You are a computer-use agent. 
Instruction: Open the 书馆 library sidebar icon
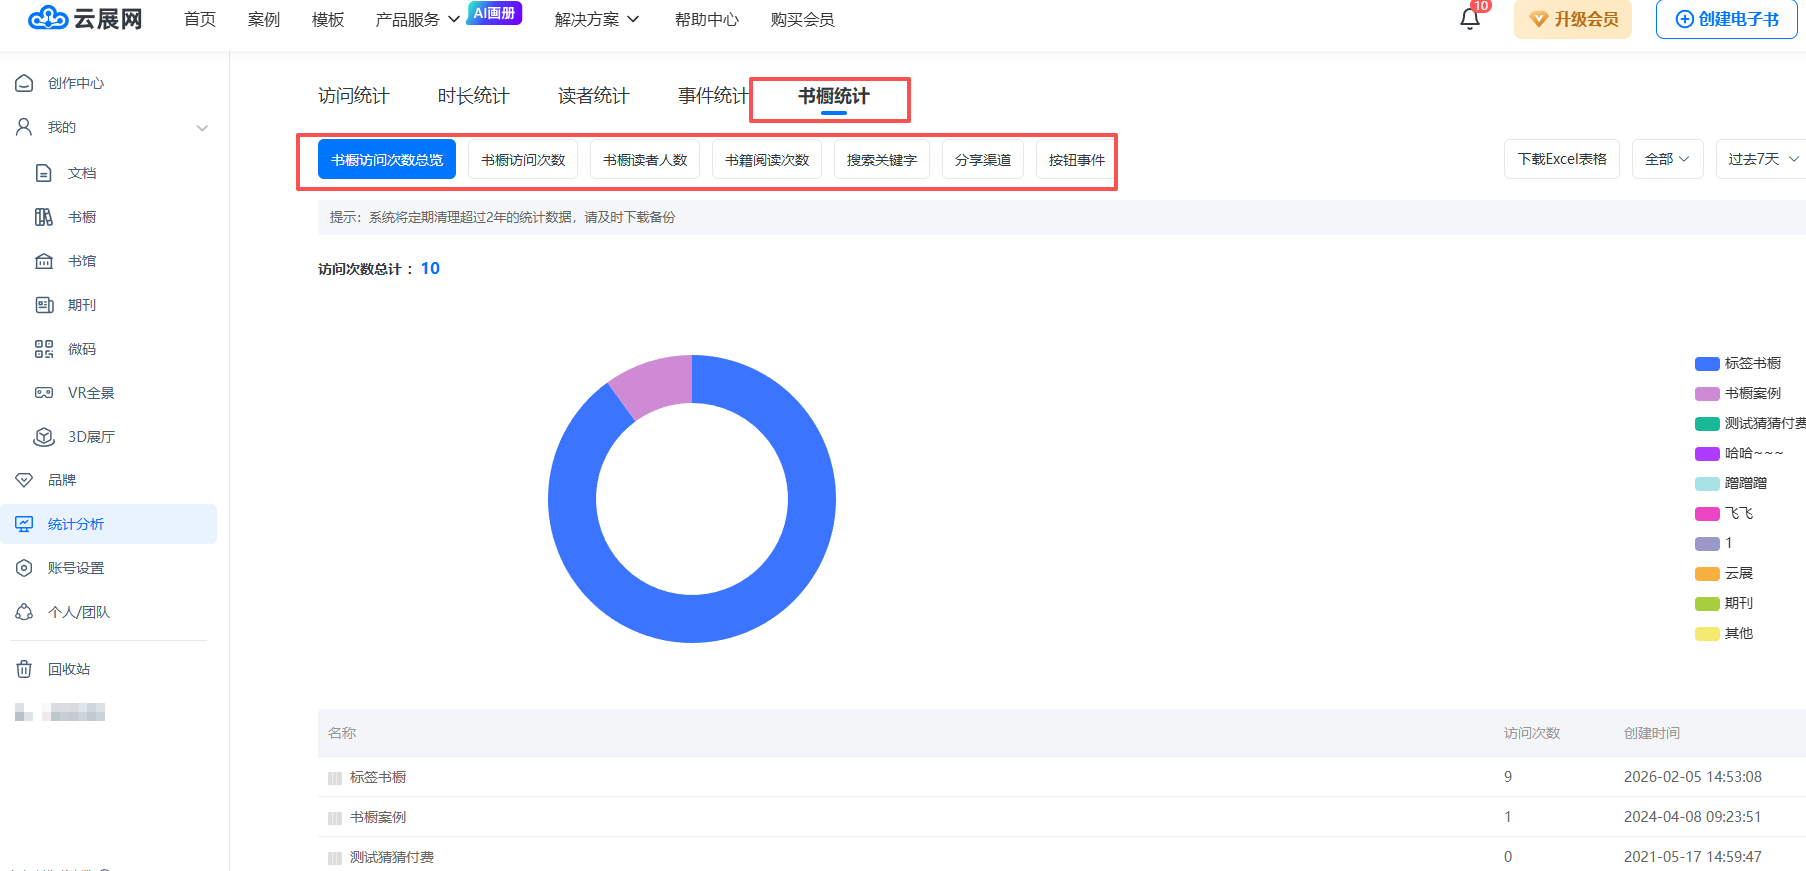coord(44,261)
